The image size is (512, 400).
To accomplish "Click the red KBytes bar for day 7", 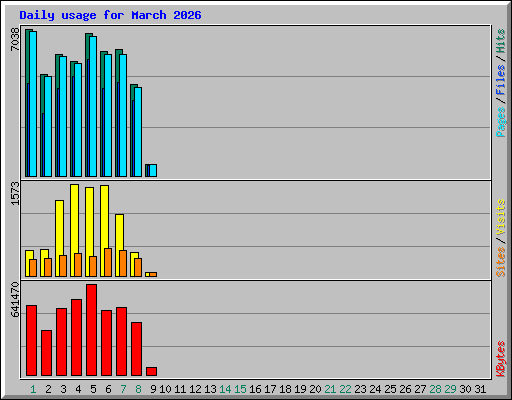I will coord(121,341).
